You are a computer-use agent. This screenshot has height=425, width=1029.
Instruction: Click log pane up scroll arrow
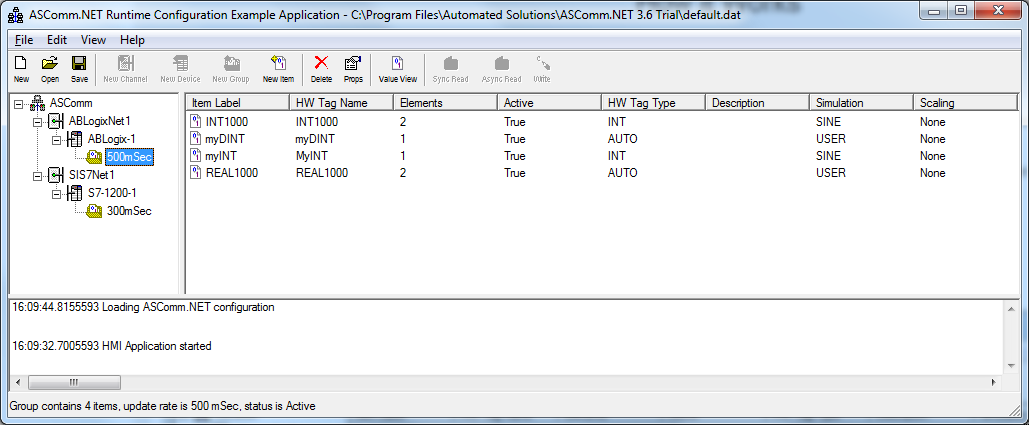click(1011, 308)
